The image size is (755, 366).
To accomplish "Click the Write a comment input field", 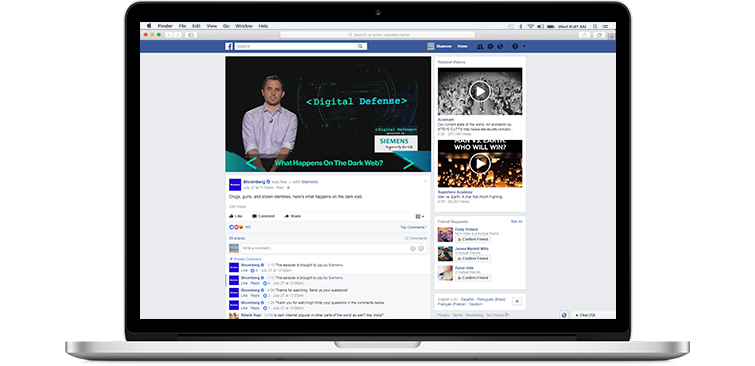I will click(x=327, y=248).
